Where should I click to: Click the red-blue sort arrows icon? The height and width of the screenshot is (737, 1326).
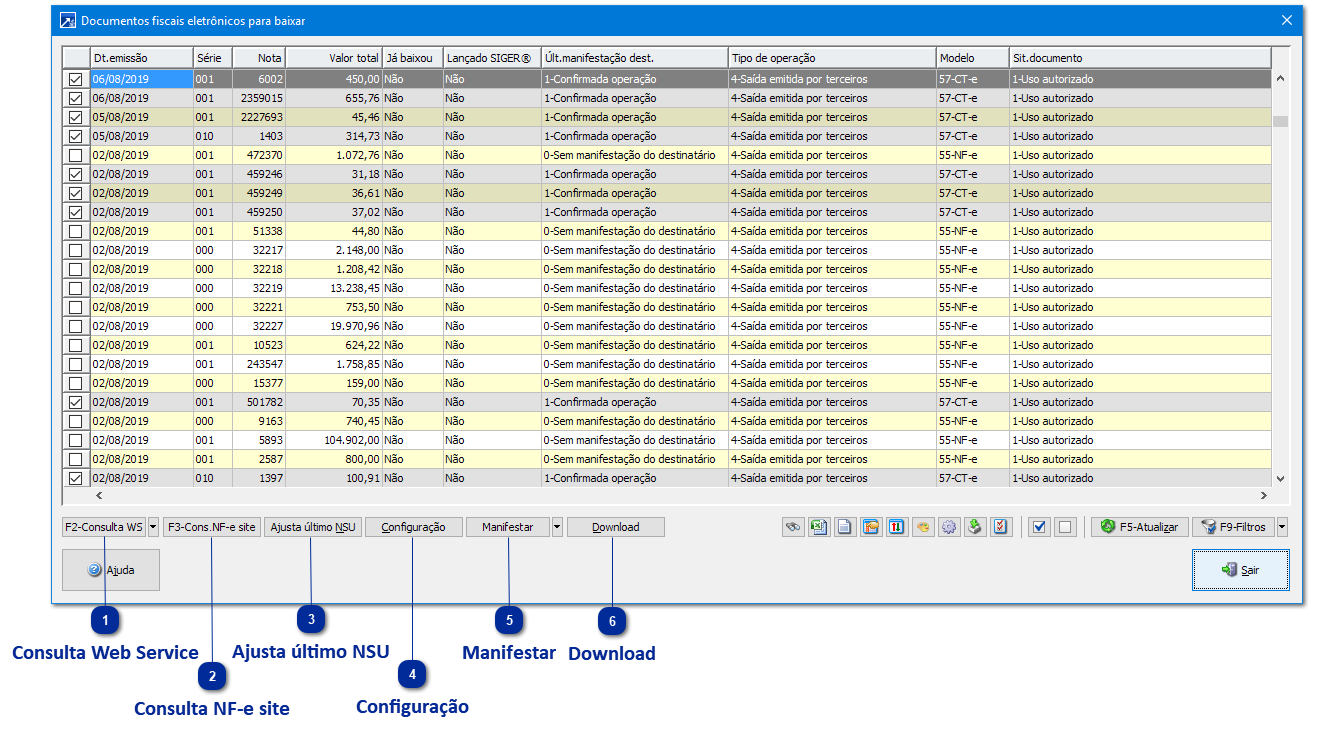click(897, 527)
